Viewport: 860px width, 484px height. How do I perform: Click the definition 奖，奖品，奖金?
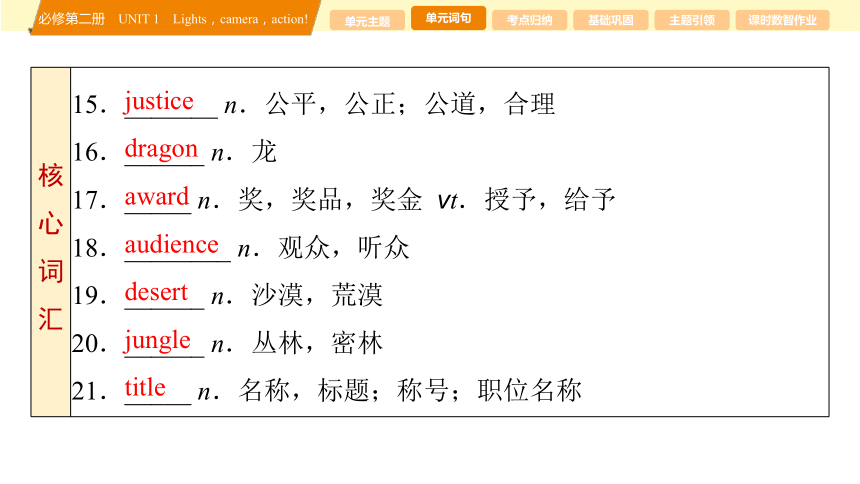pos(330,199)
